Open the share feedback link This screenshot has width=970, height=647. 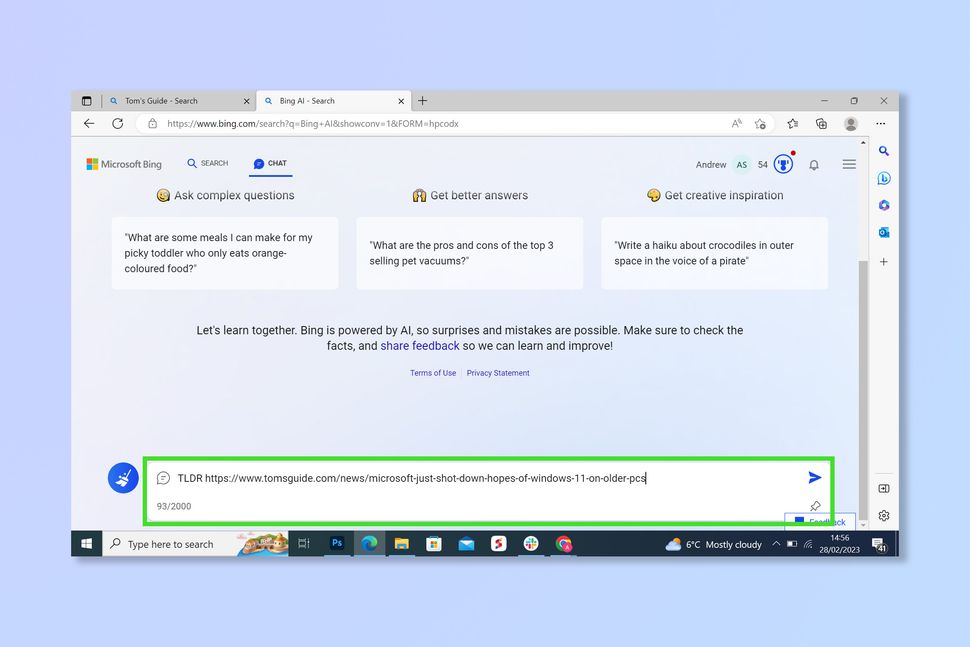click(x=419, y=345)
